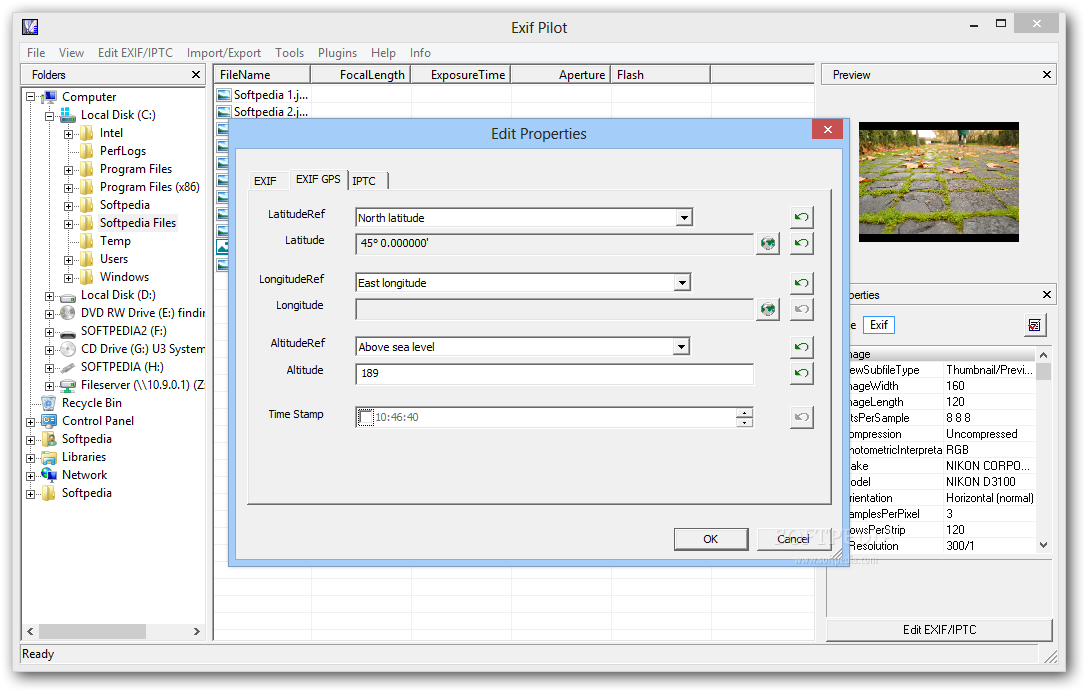Click the Exif Pilot app icon in the title bar
The image size is (1086, 692).
30,27
